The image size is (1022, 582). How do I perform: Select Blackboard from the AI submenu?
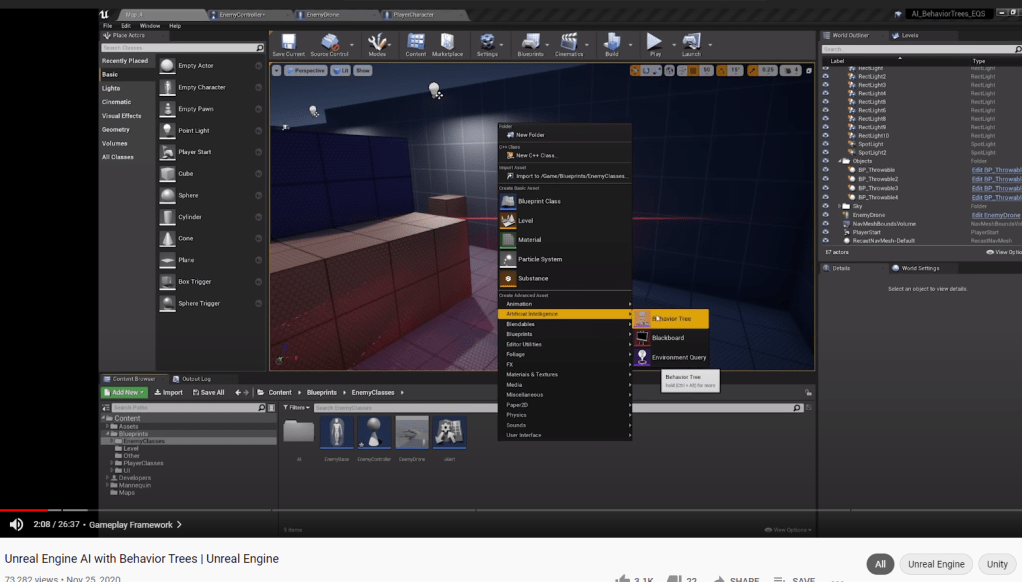coord(668,338)
